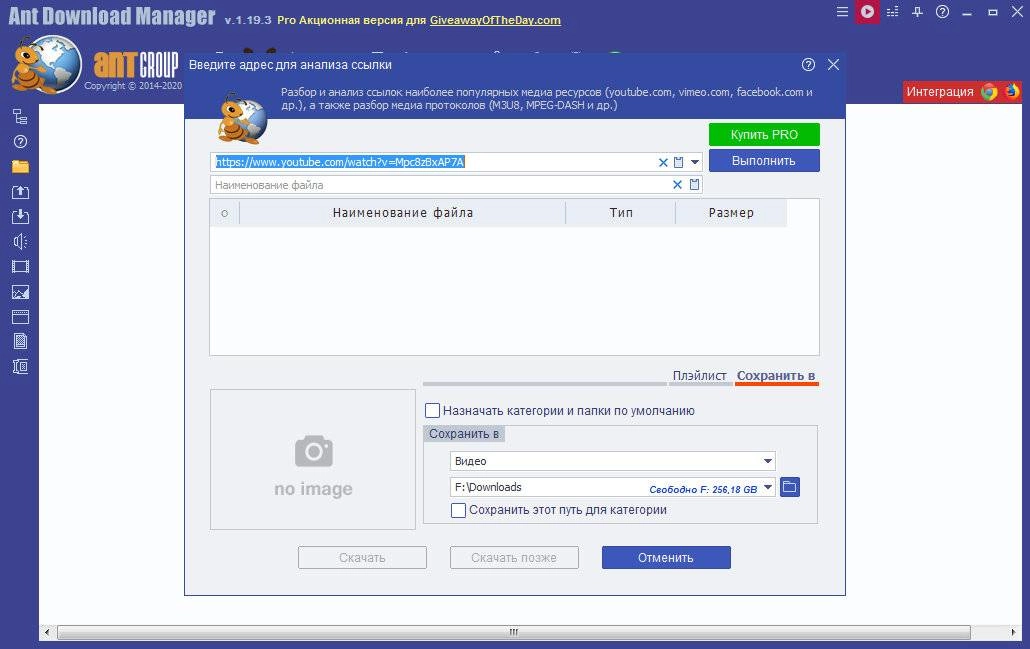The height and width of the screenshot is (649, 1030).
Task: Paste clipboard into the URL field
Action: (679, 162)
